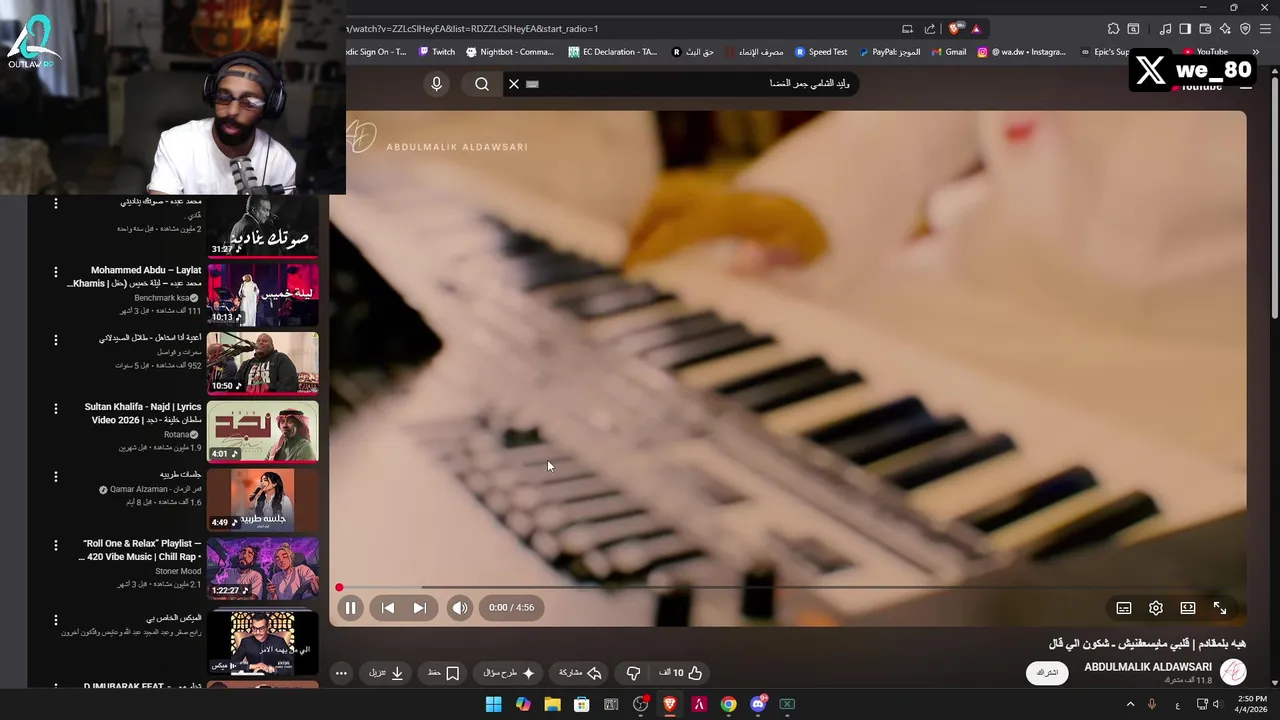Click the Brave Shields lion icon in address bar
The image size is (1280, 720).
[955, 29]
